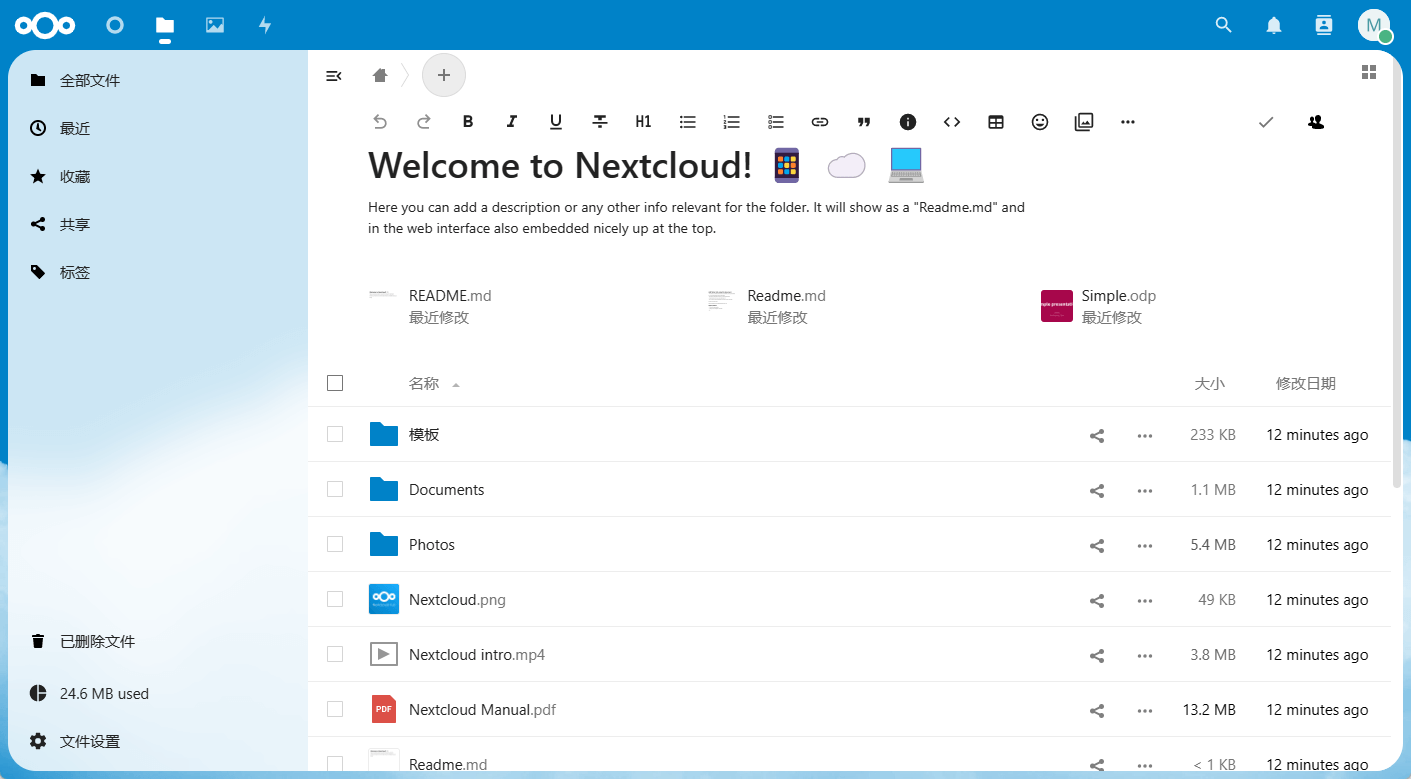The width and height of the screenshot is (1411, 779).
Task: Select all files using the header checkbox
Action: tap(335, 383)
